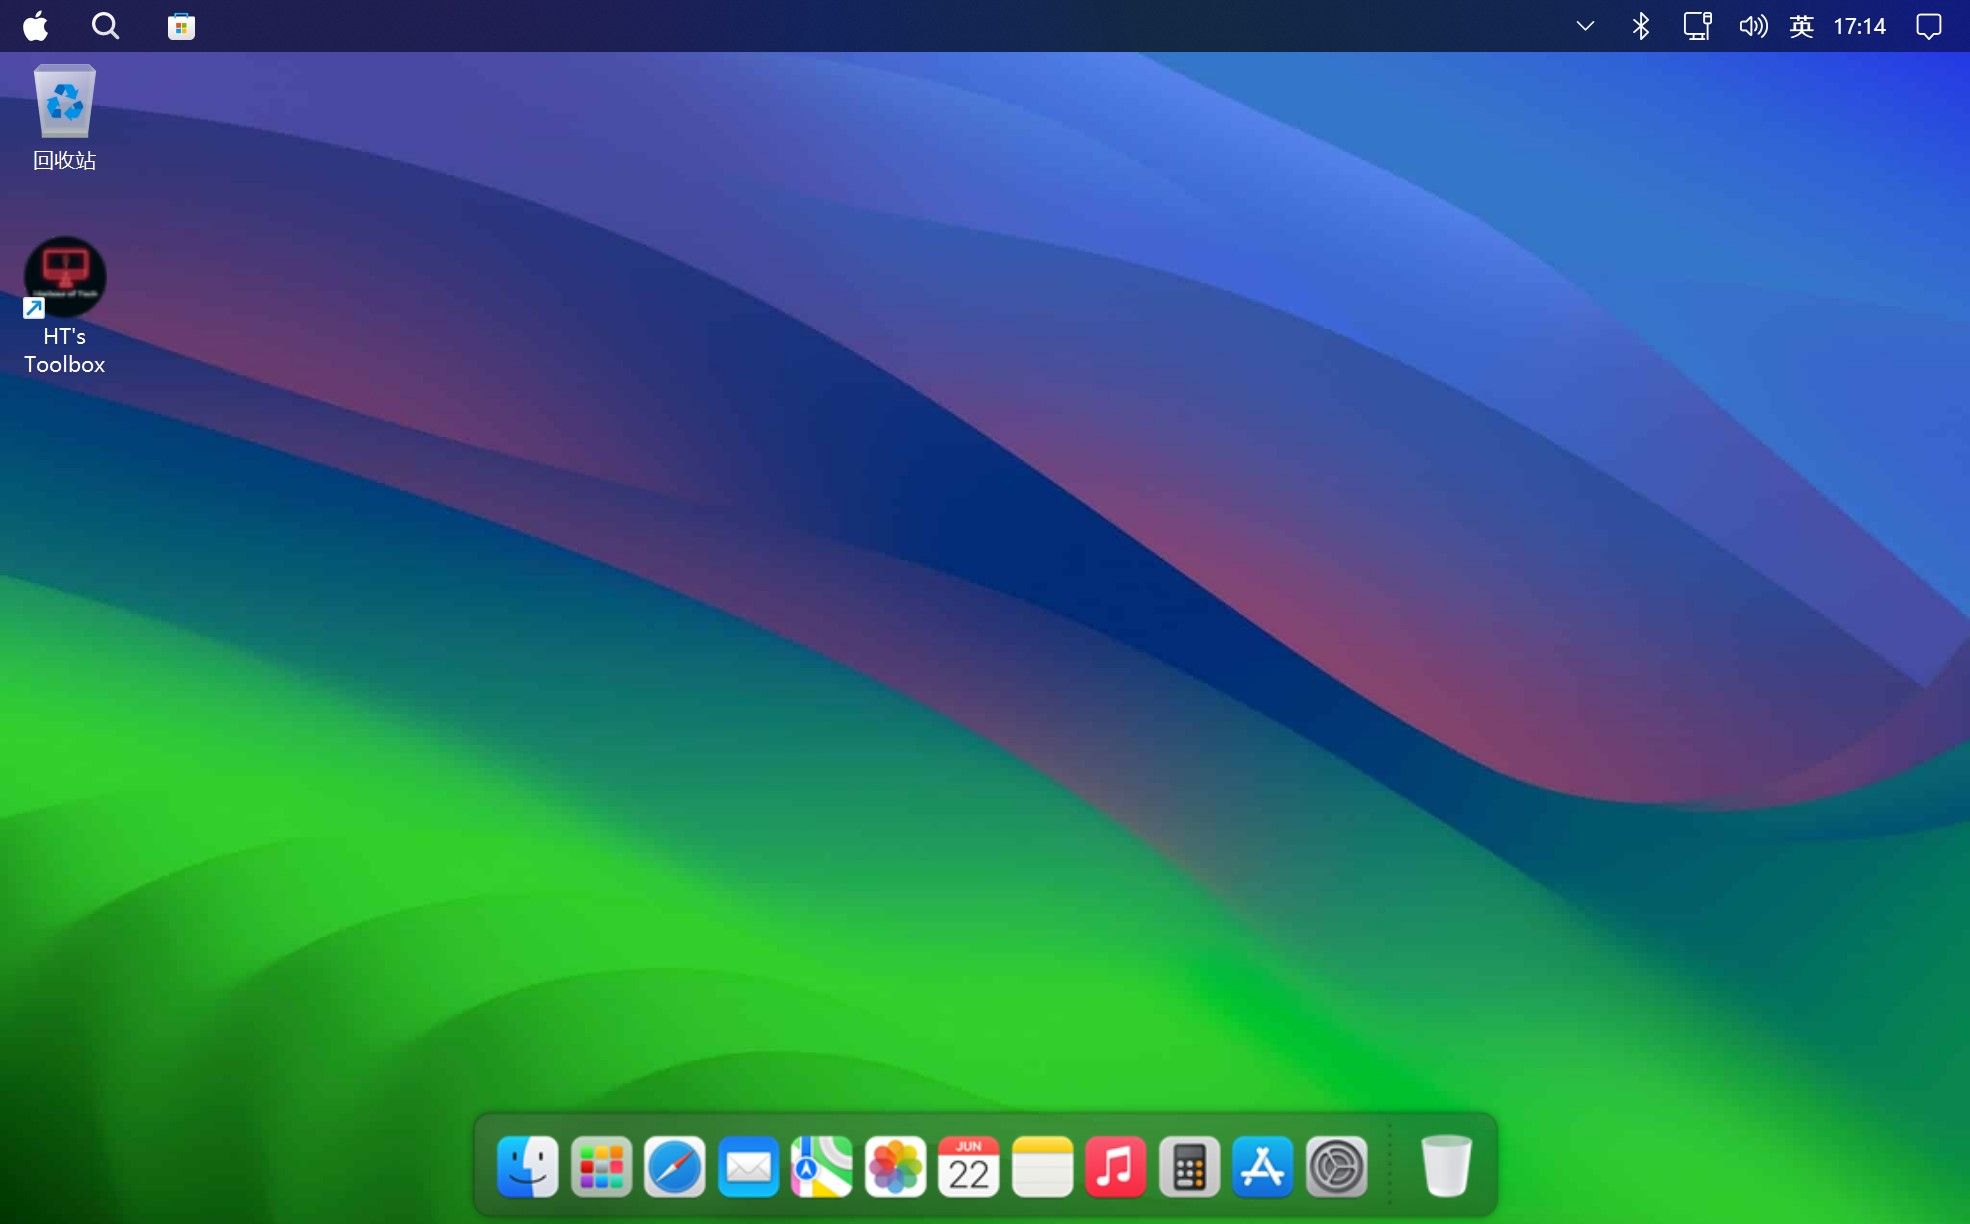Select the 回收站 recycle bin desktop icon

coord(65,118)
